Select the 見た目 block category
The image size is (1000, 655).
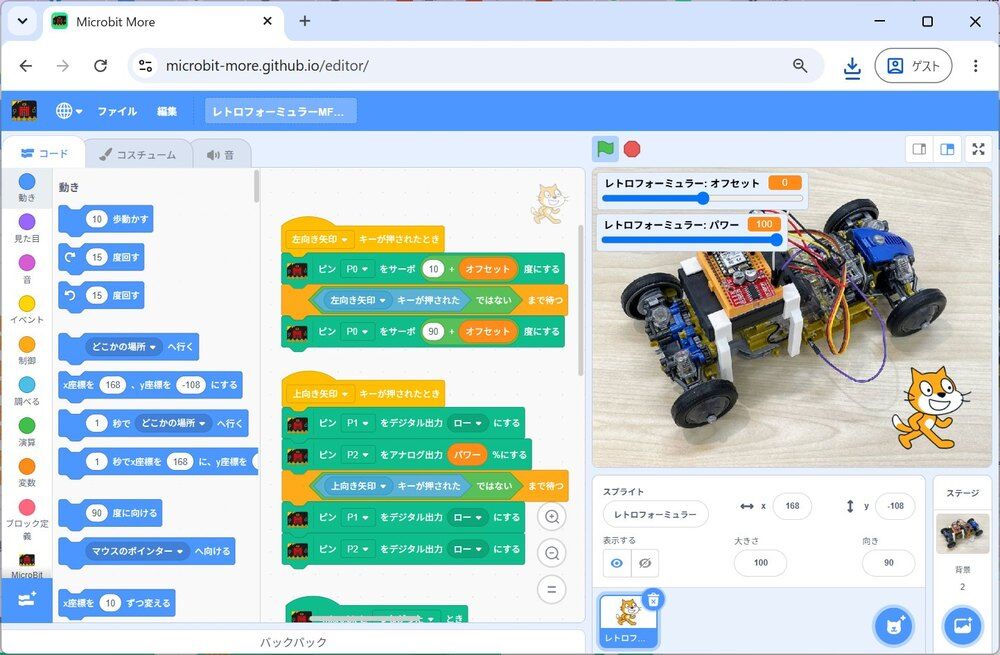[x=27, y=228]
